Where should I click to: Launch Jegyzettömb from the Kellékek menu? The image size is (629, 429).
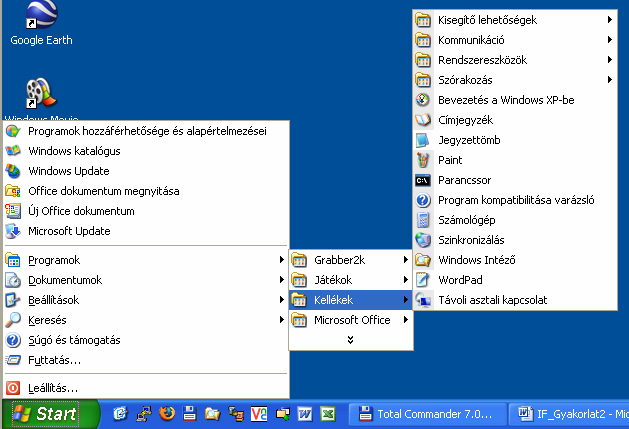coord(515,140)
